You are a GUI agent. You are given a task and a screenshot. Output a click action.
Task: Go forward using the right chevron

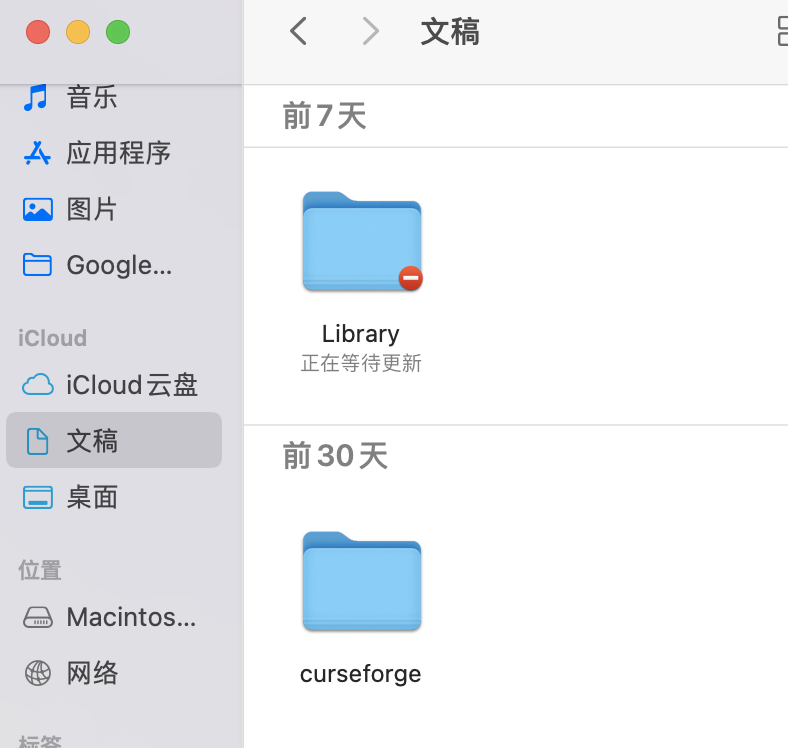point(370,32)
